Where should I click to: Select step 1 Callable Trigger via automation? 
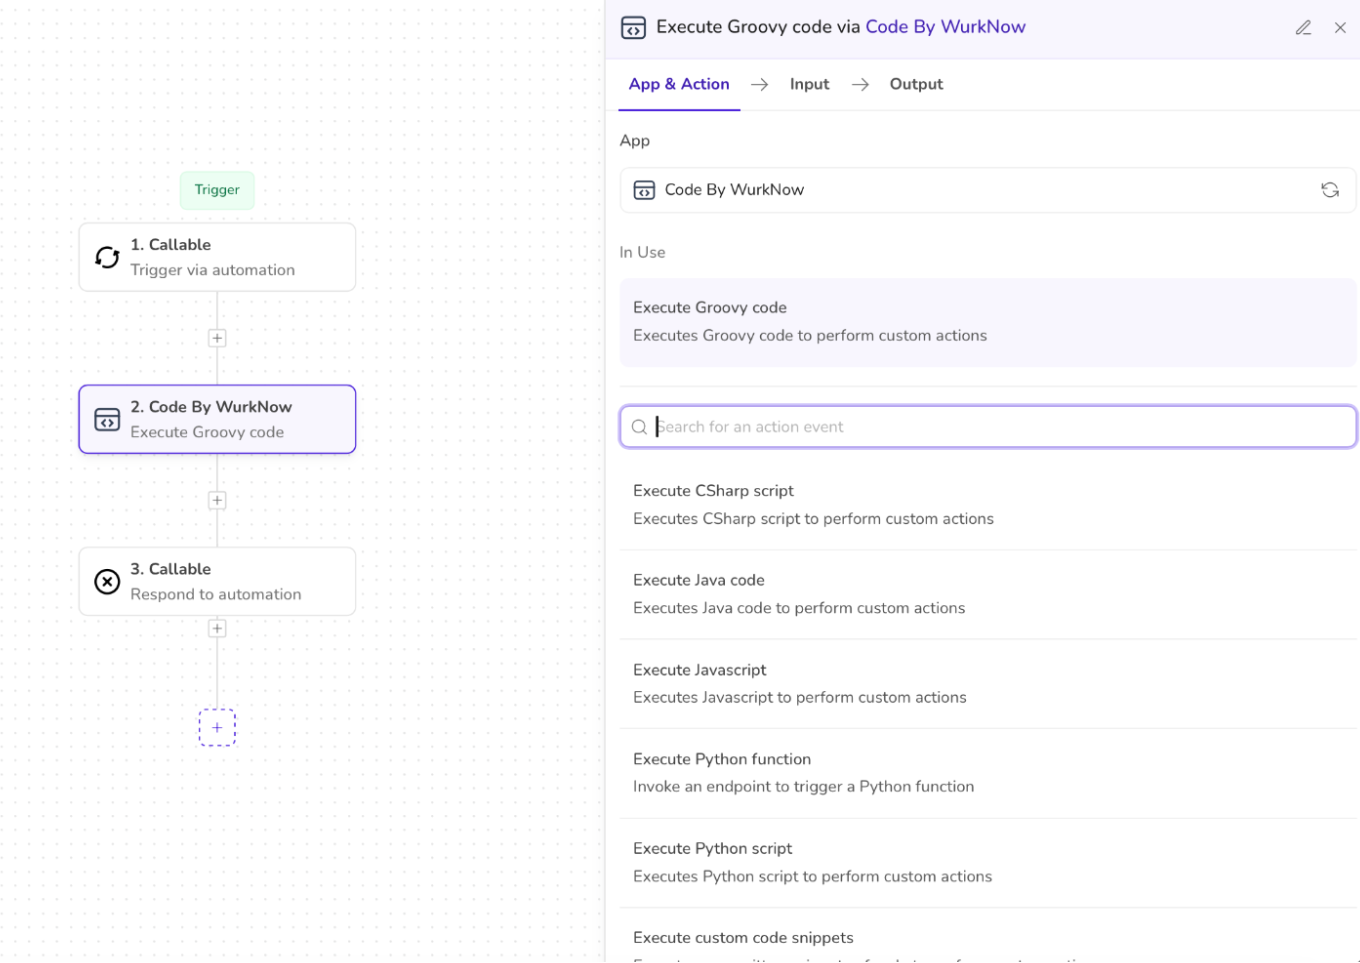tap(217, 257)
